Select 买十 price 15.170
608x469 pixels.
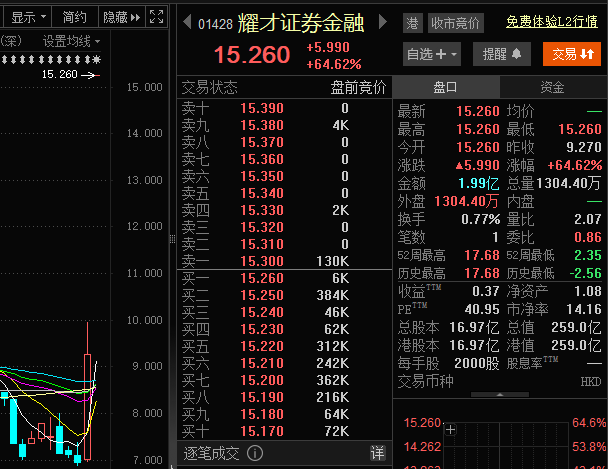262,431
